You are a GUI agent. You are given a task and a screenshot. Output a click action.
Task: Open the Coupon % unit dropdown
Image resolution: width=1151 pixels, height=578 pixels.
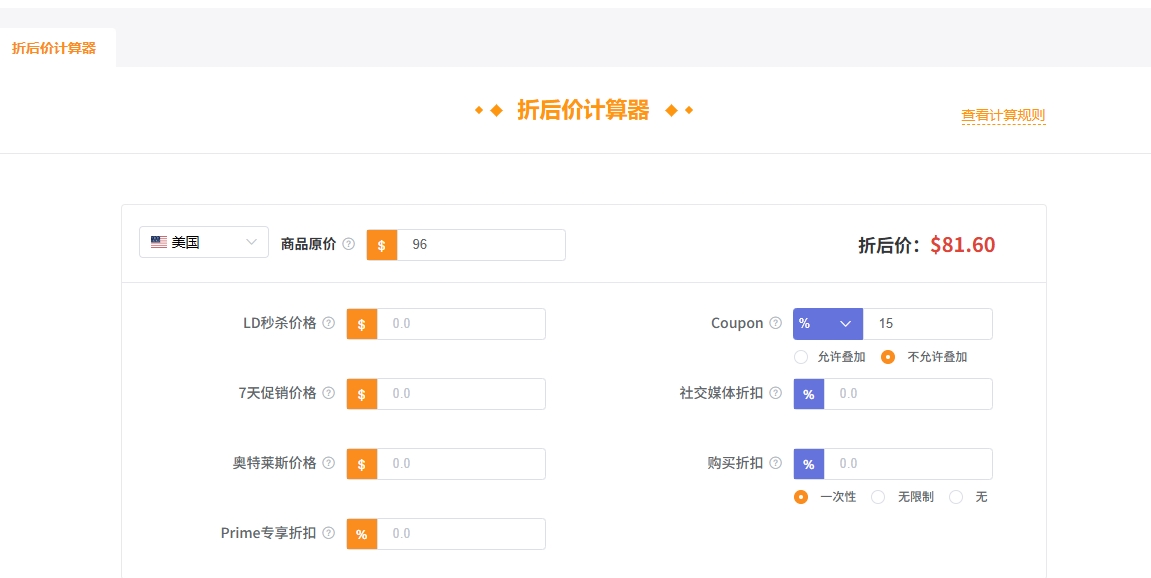[828, 324]
